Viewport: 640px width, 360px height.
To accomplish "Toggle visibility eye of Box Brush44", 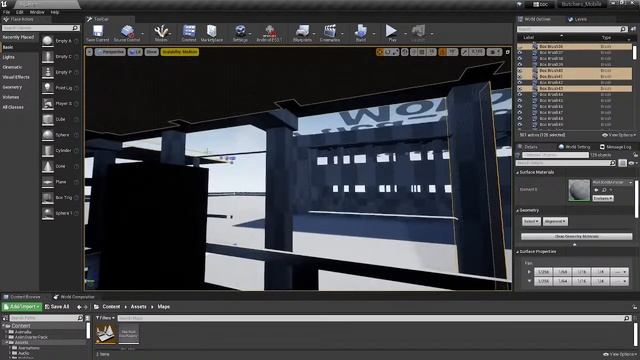I will point(520,94).
